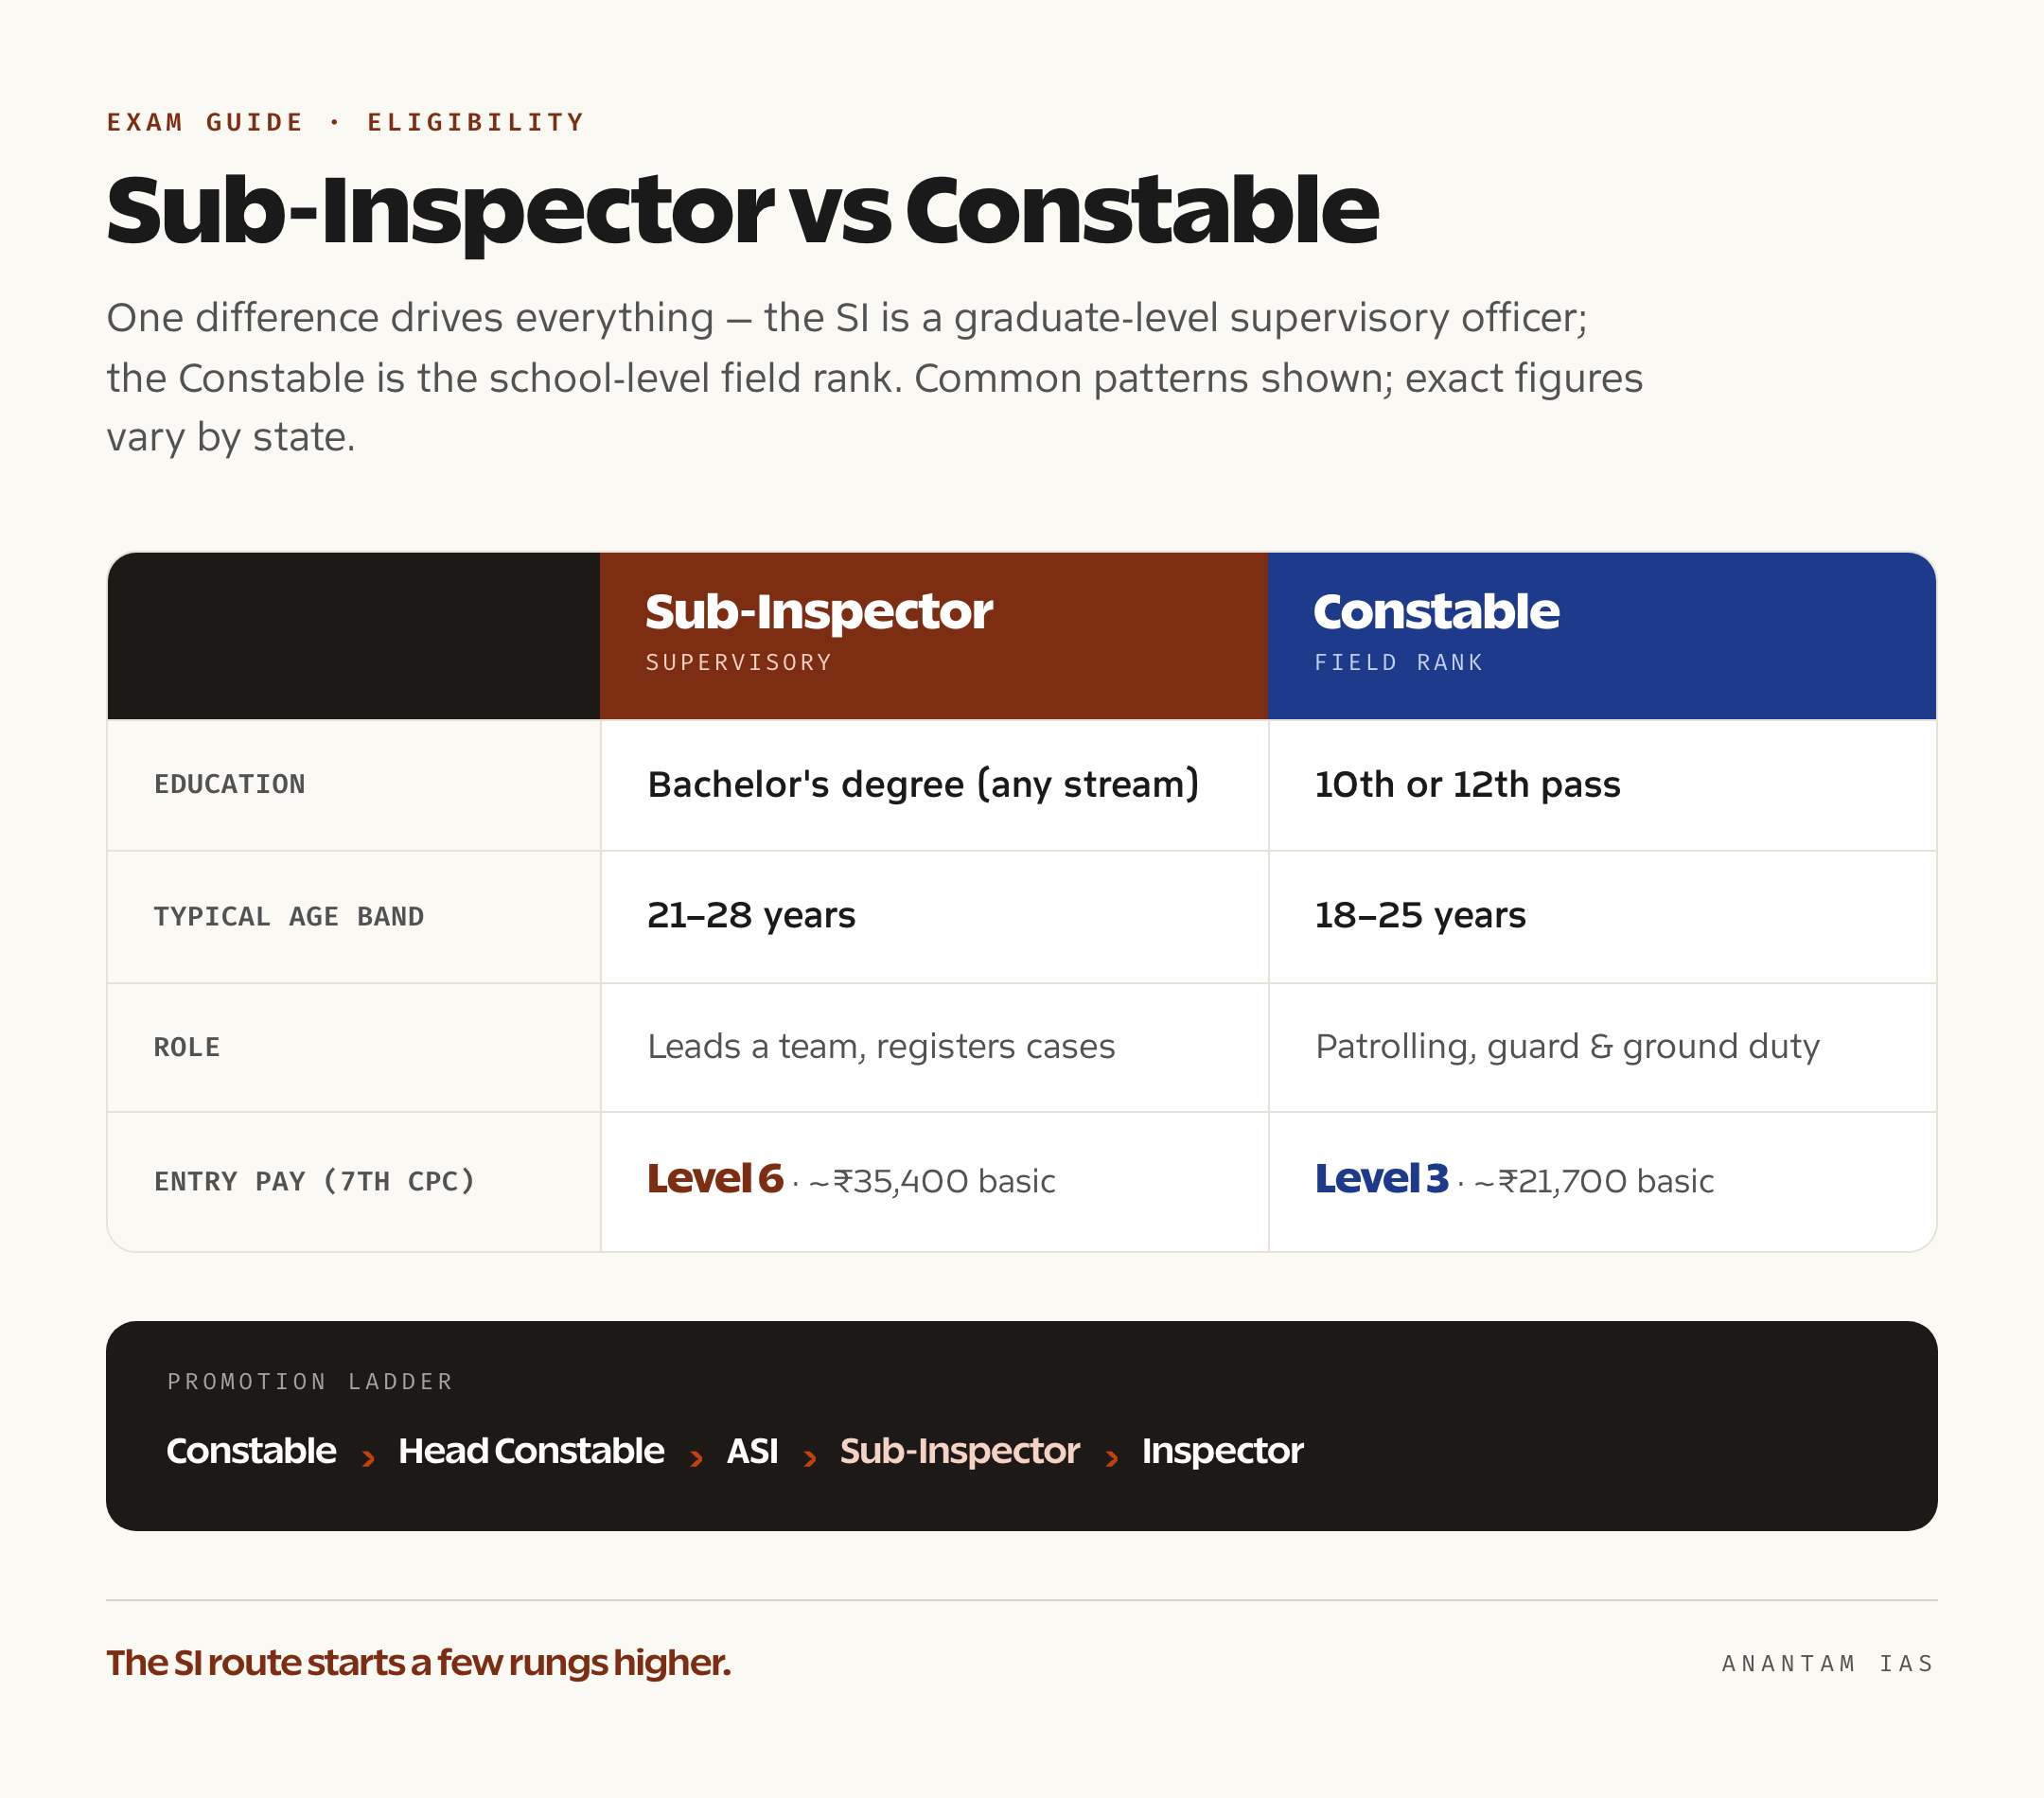This screenshot has width=2044, height=1798.
Task: Click the 21–28 years cell
Action: coord(933,916)
